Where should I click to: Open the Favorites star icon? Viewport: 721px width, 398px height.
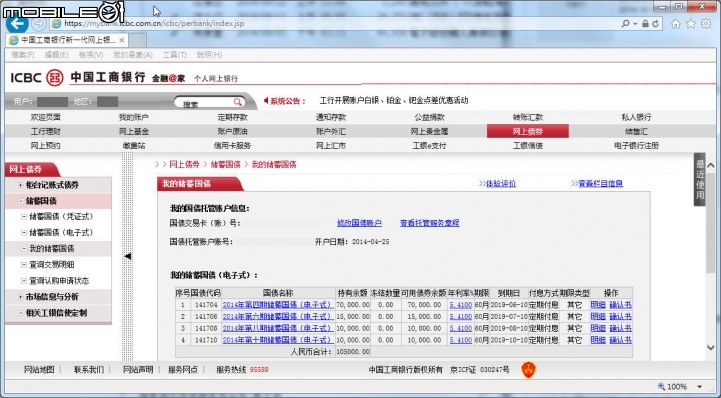pos(691,24)
